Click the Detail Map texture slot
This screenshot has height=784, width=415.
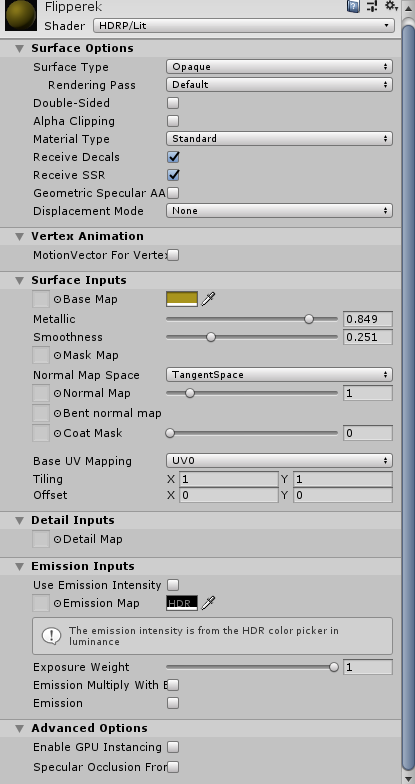point(41,539)
